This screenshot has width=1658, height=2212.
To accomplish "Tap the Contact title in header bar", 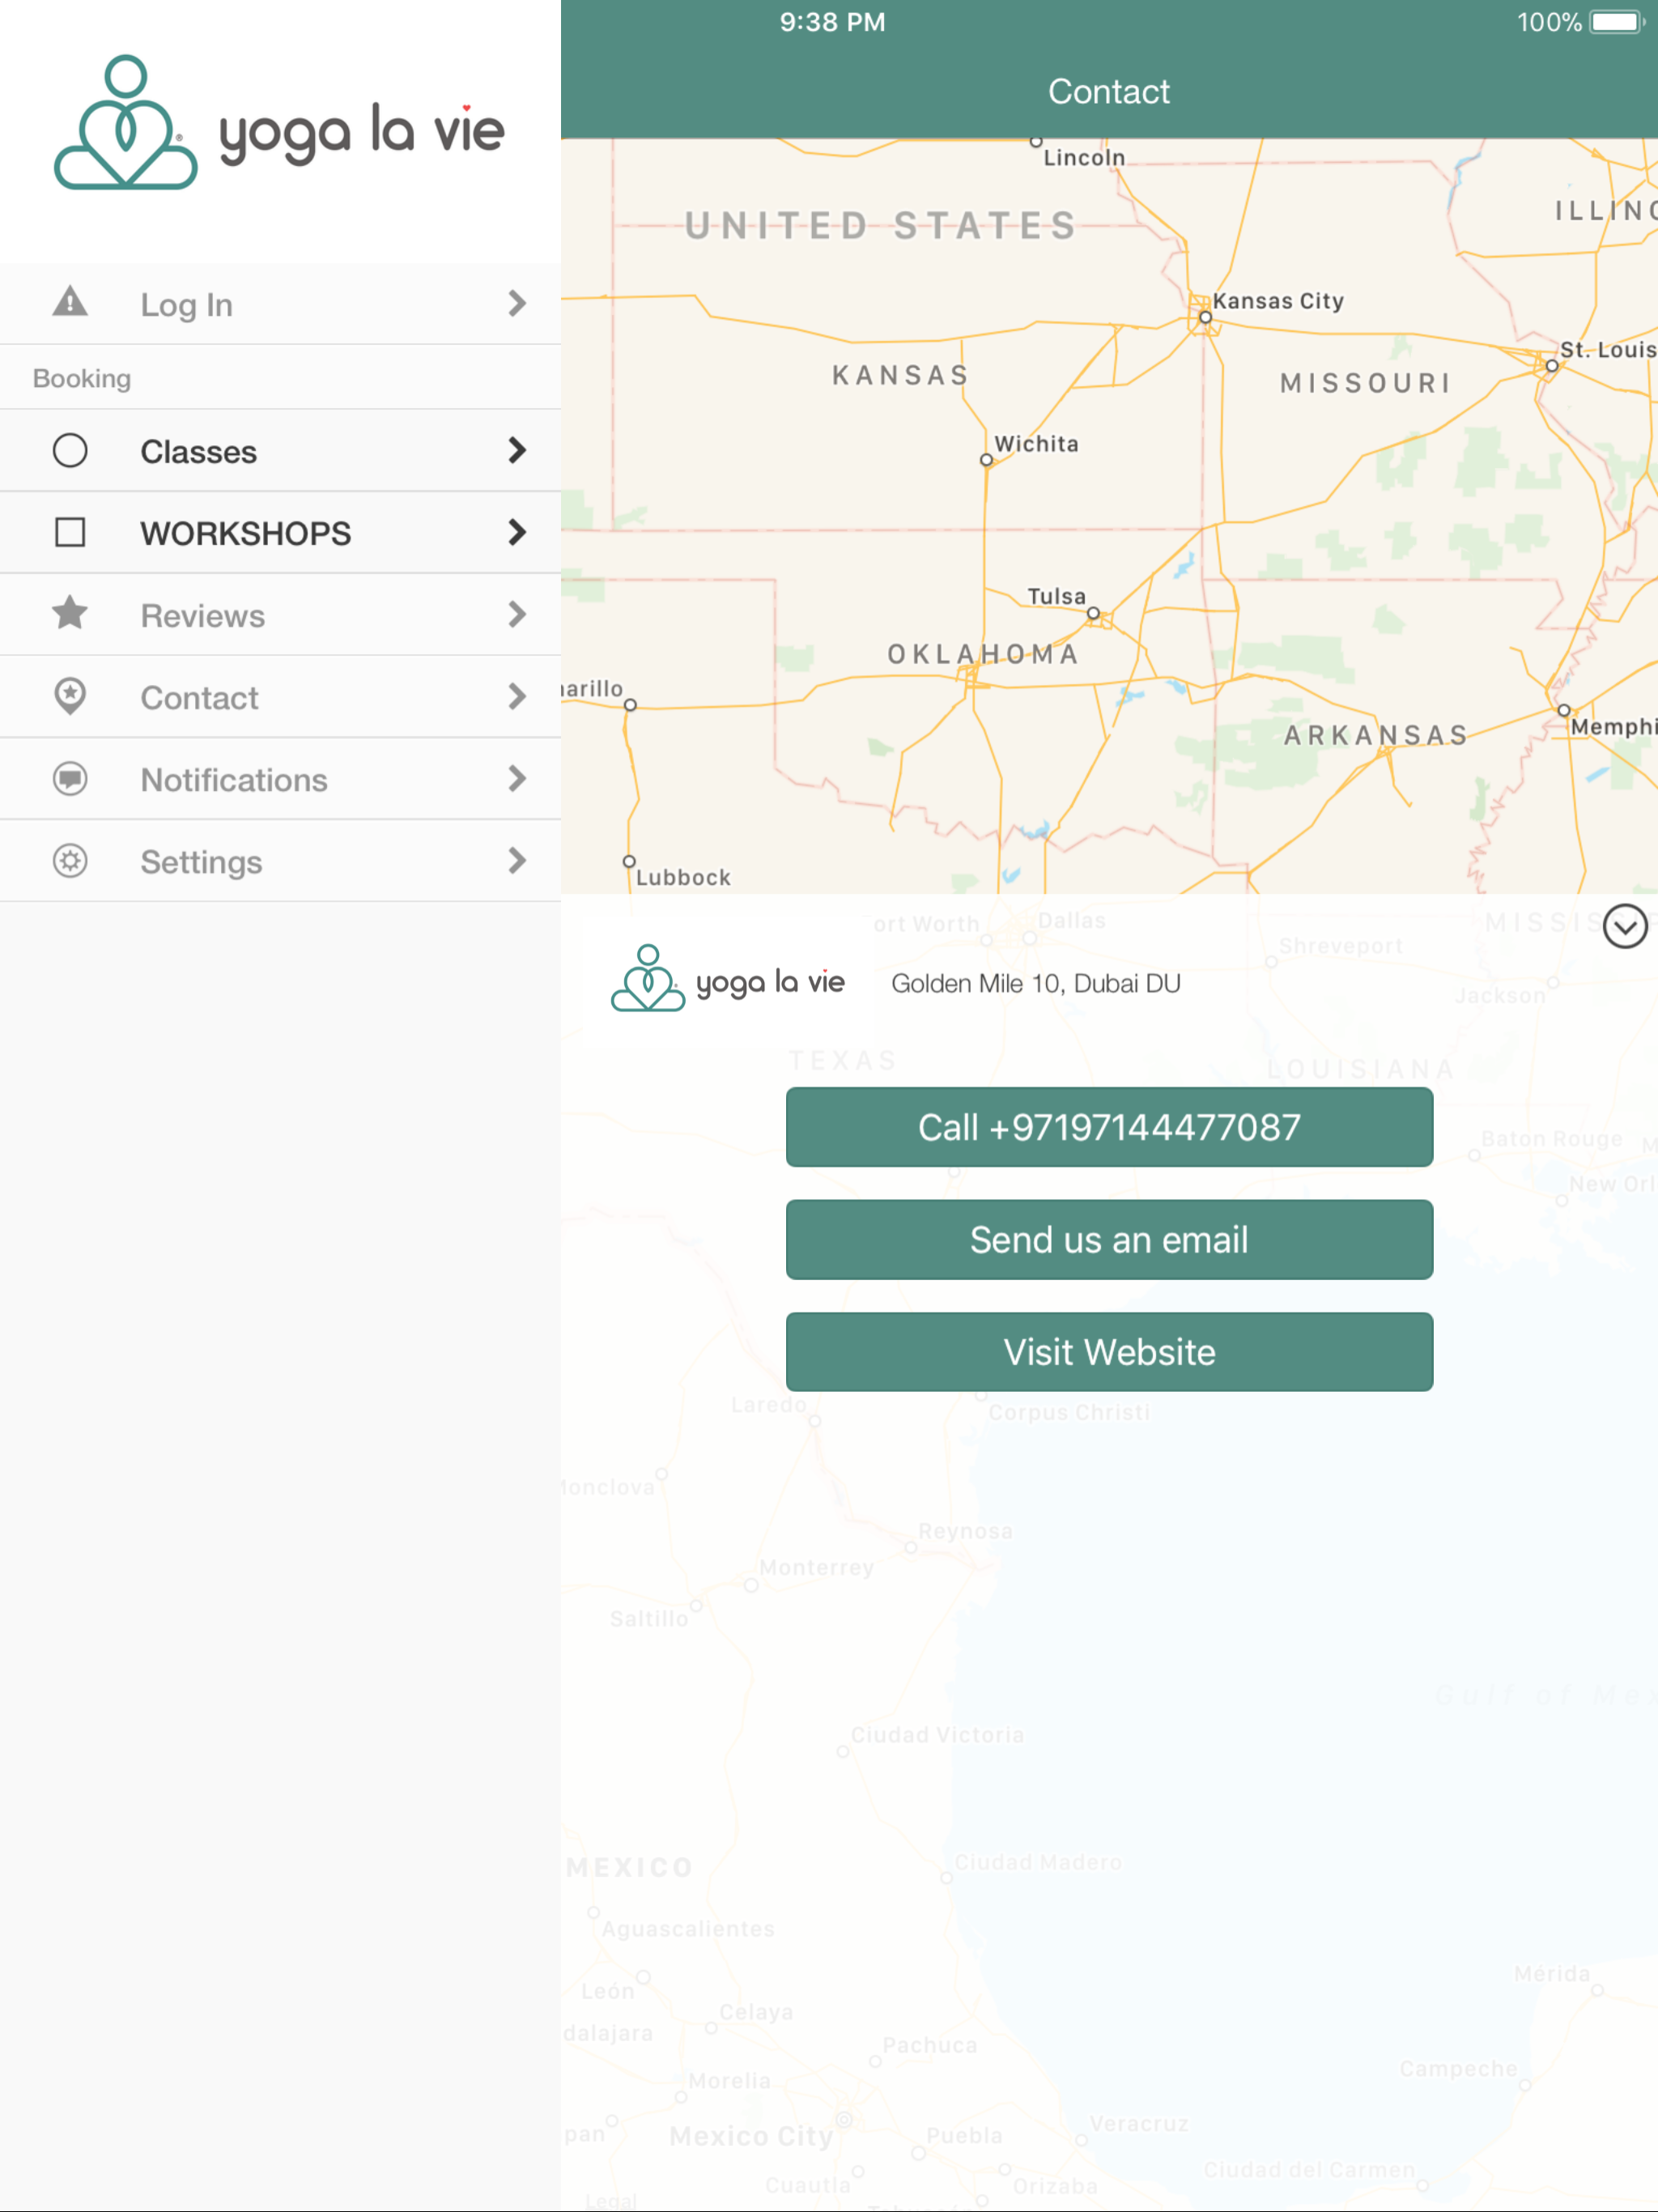I will pos(1109,92).
